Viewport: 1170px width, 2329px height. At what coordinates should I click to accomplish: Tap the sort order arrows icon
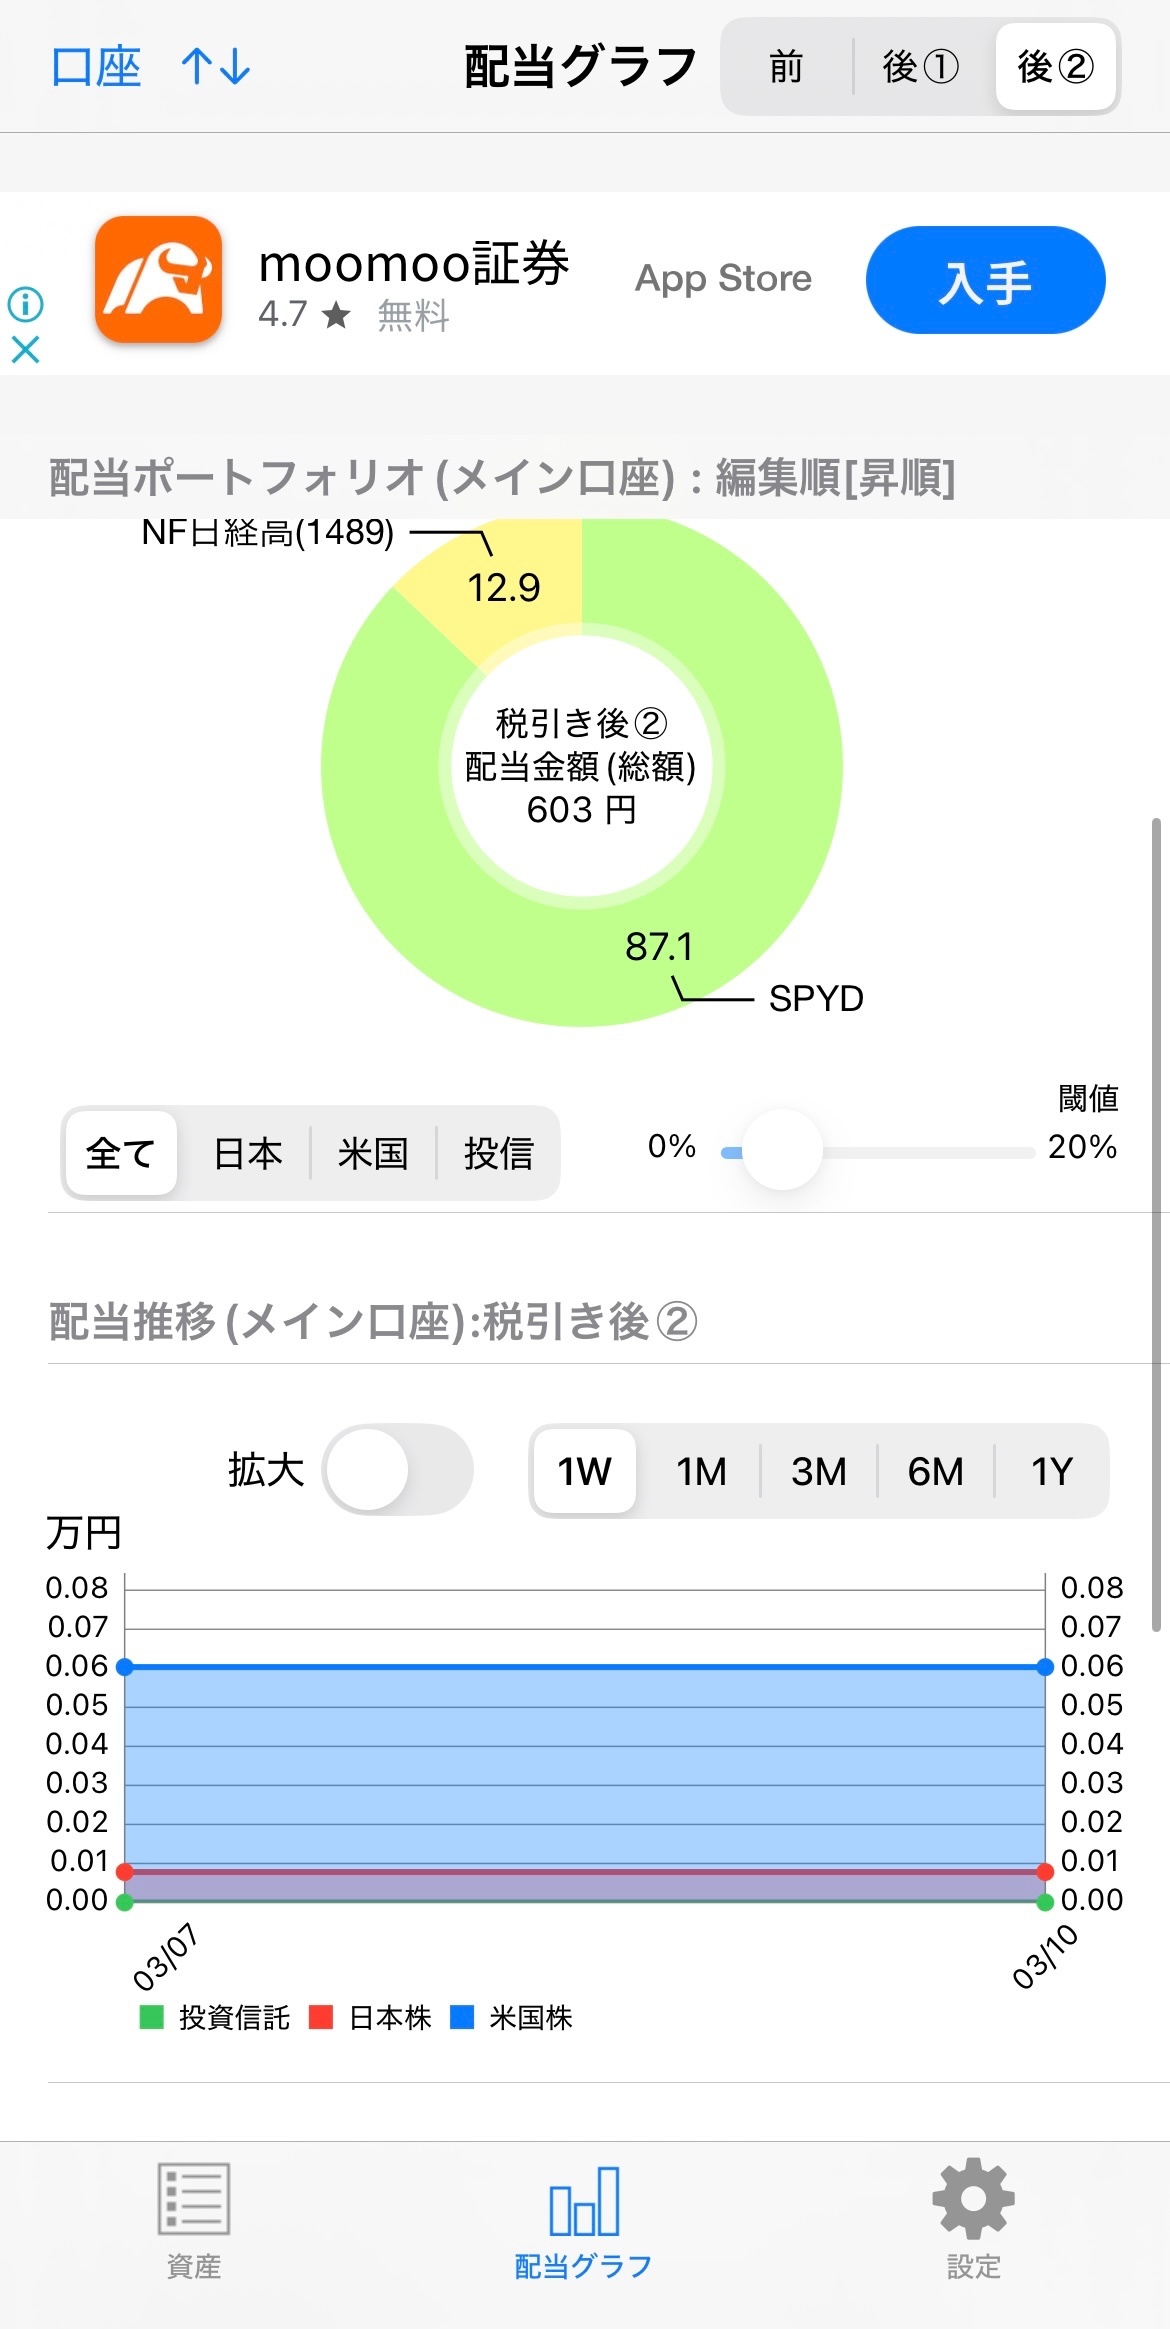pos(215,67)
